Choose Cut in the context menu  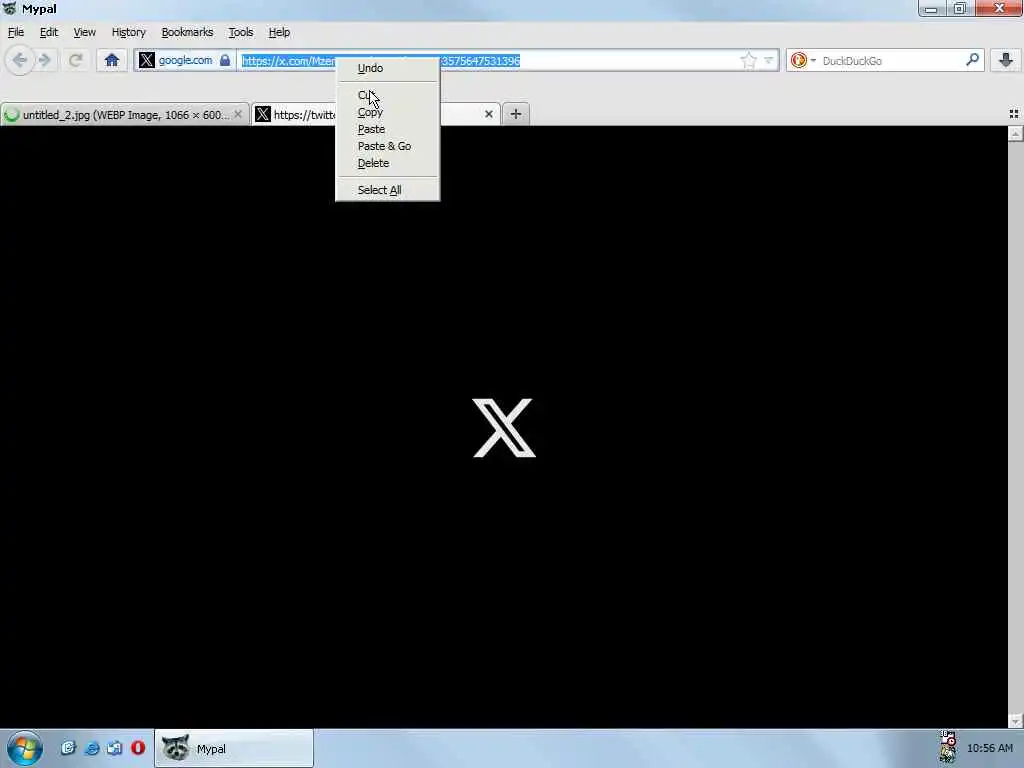click(x=387, y=95)
